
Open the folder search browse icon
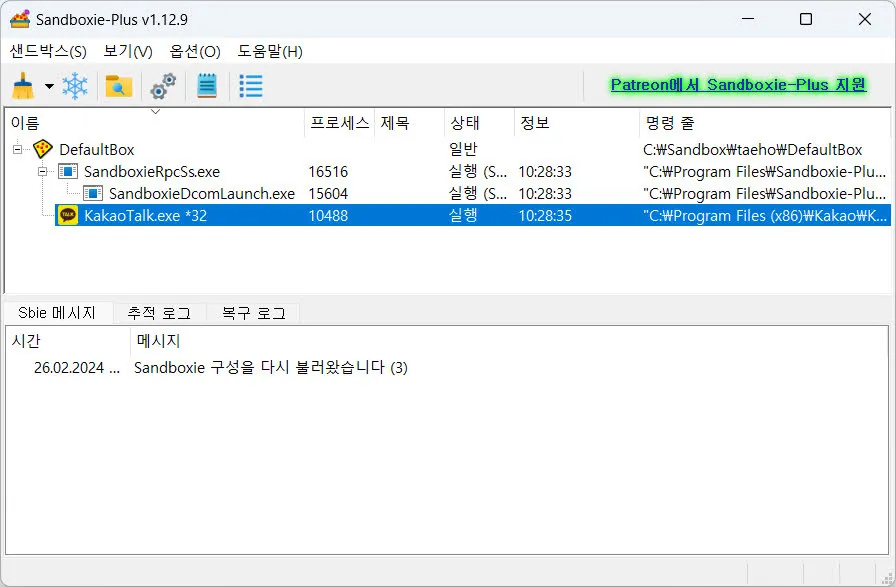tap(119, 86)
